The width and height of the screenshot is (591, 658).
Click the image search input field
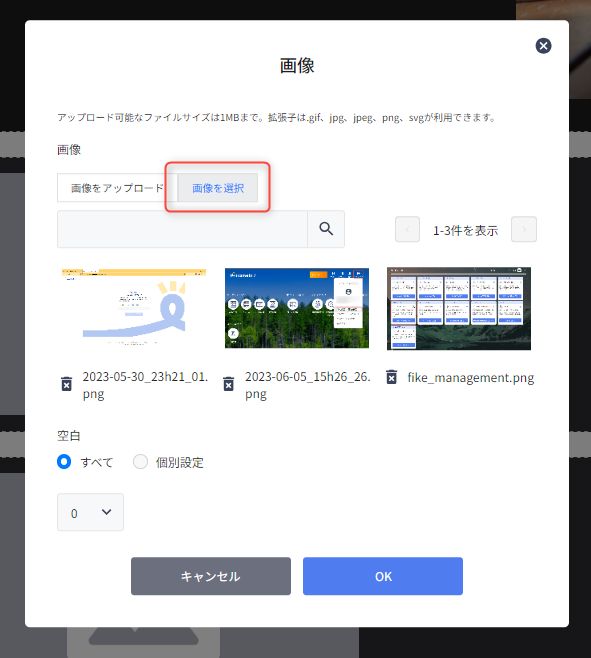point(182,229)
